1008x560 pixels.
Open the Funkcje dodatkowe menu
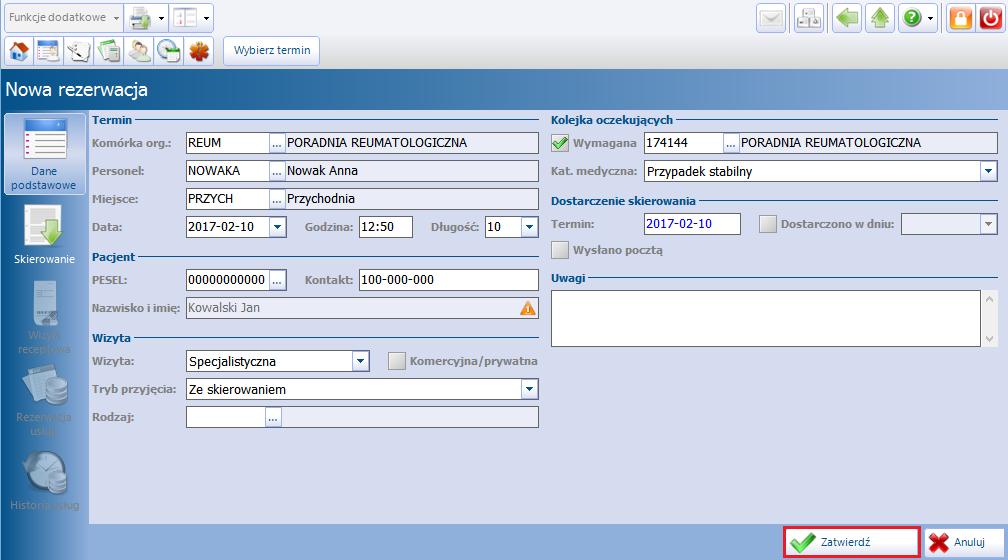[64, 18]
